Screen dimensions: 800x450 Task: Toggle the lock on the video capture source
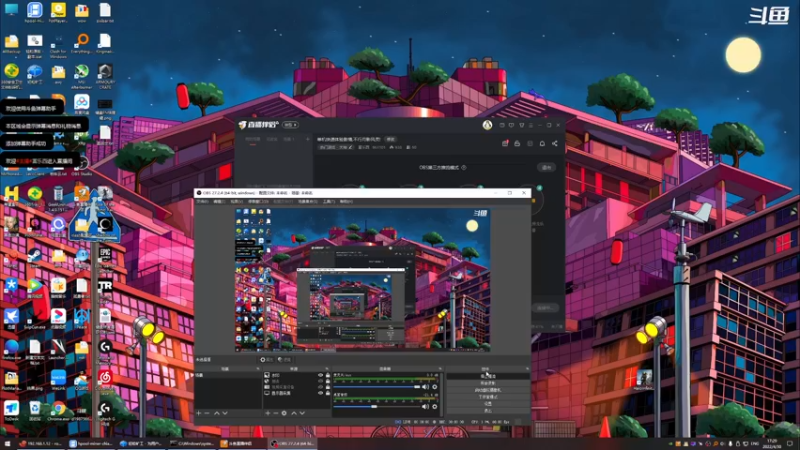tap(328, 387)
